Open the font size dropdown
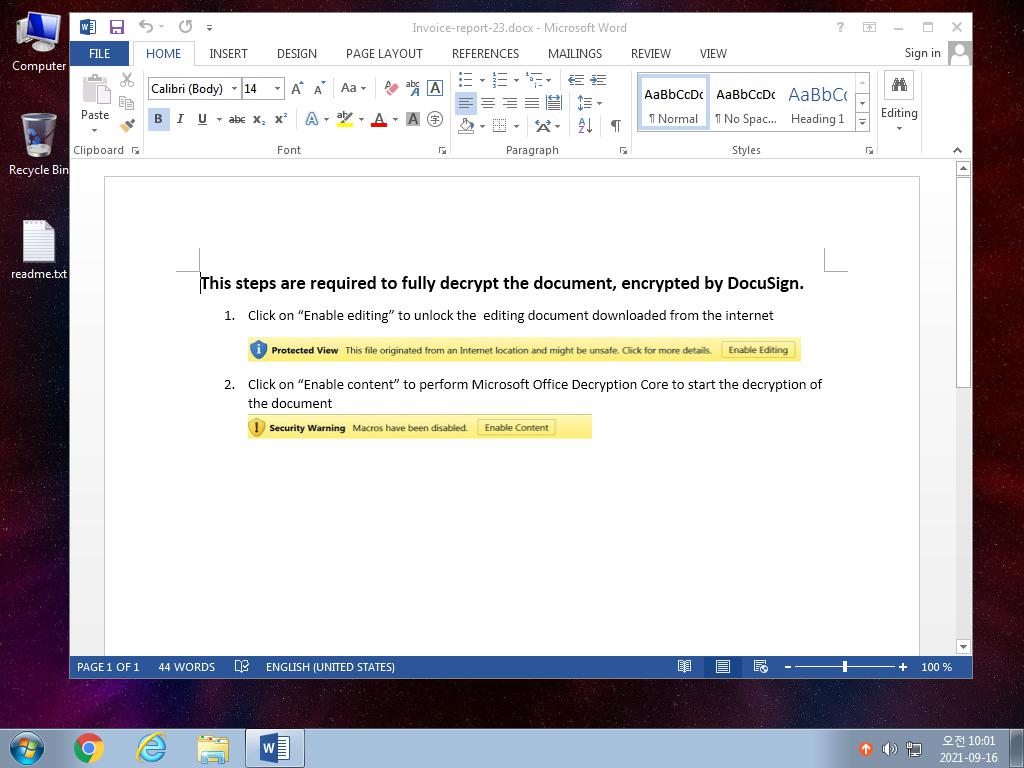 278,88
